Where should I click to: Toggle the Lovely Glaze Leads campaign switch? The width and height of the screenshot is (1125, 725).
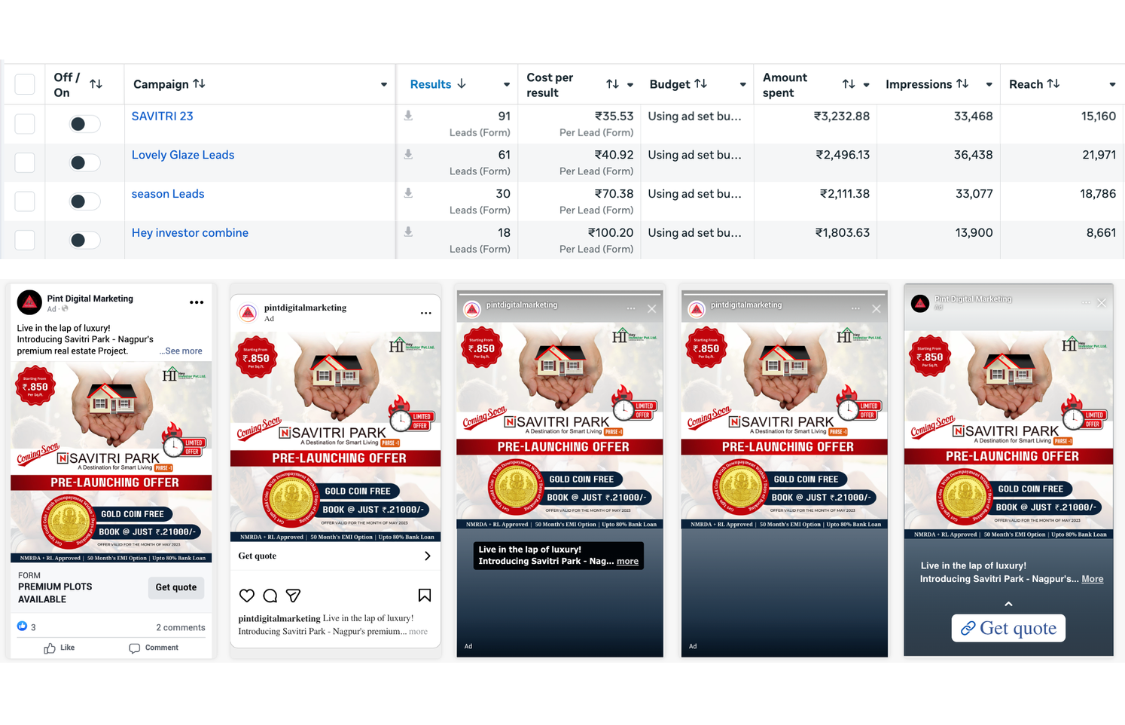point(85,163)
